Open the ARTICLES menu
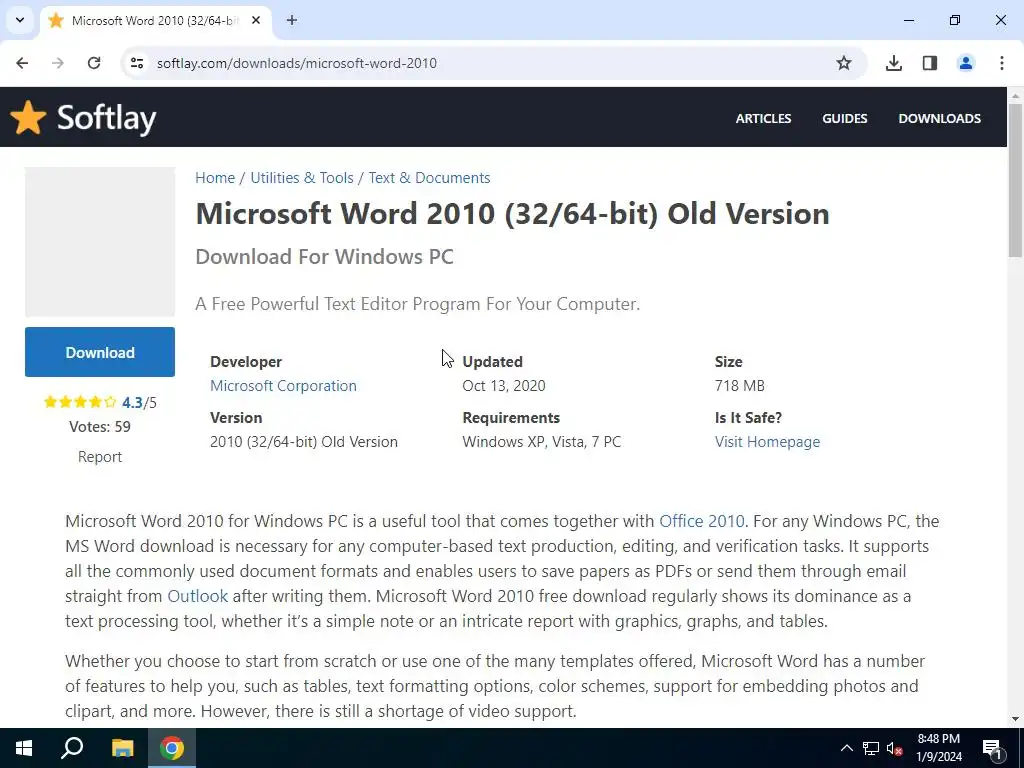This screenshot has height=768, width=1024. [x=763, y=118]
